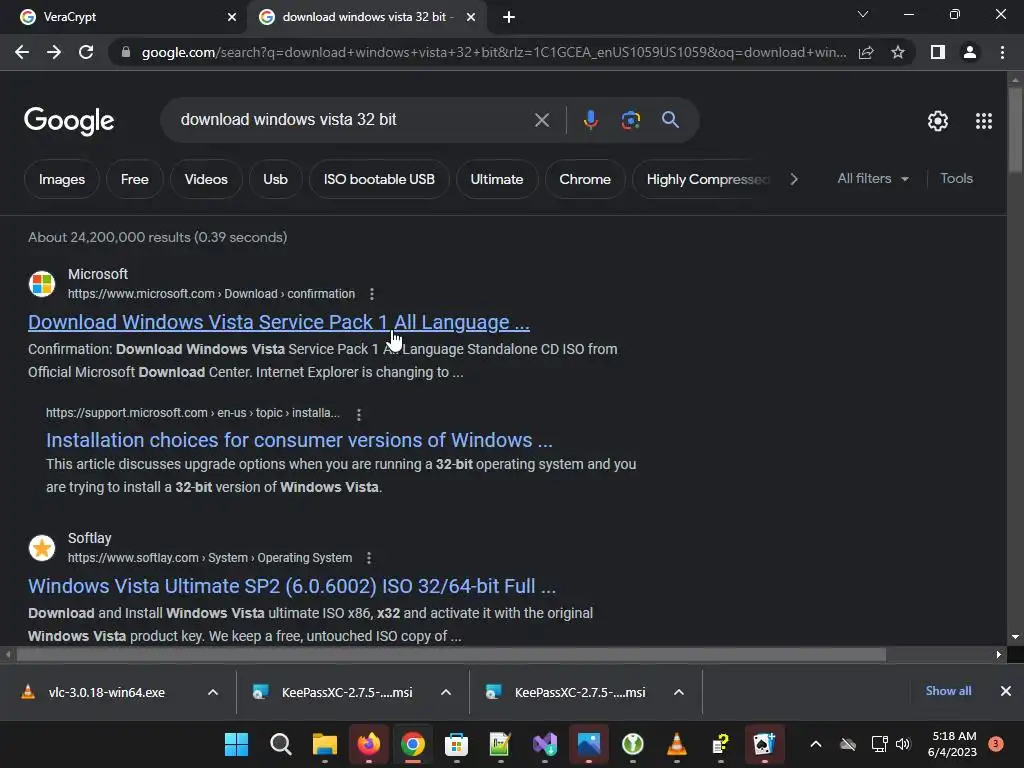Search by image with Google Lens
The height and width of the screenshot is (768, 1024).
point(630,120)
